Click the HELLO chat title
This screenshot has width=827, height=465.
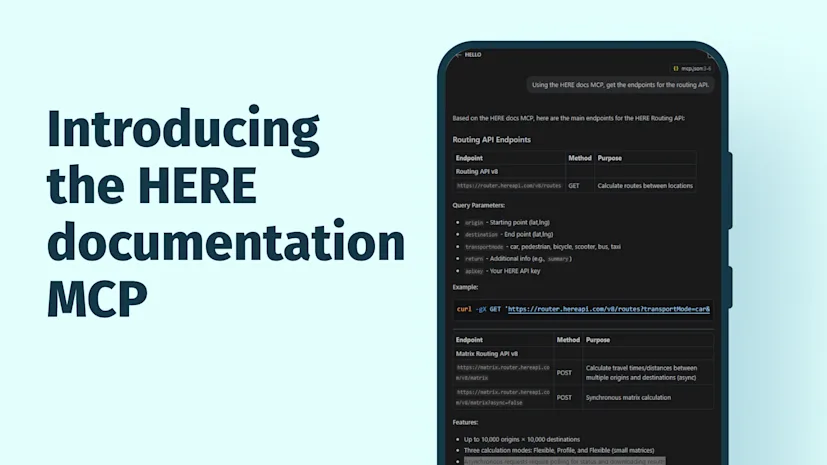pos(473,55)
